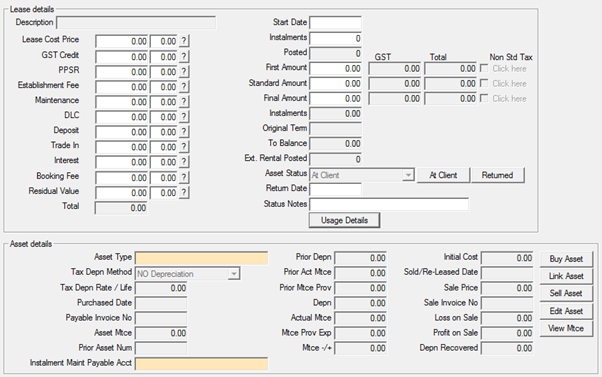Click the Buy Asset button

(566, 259)
